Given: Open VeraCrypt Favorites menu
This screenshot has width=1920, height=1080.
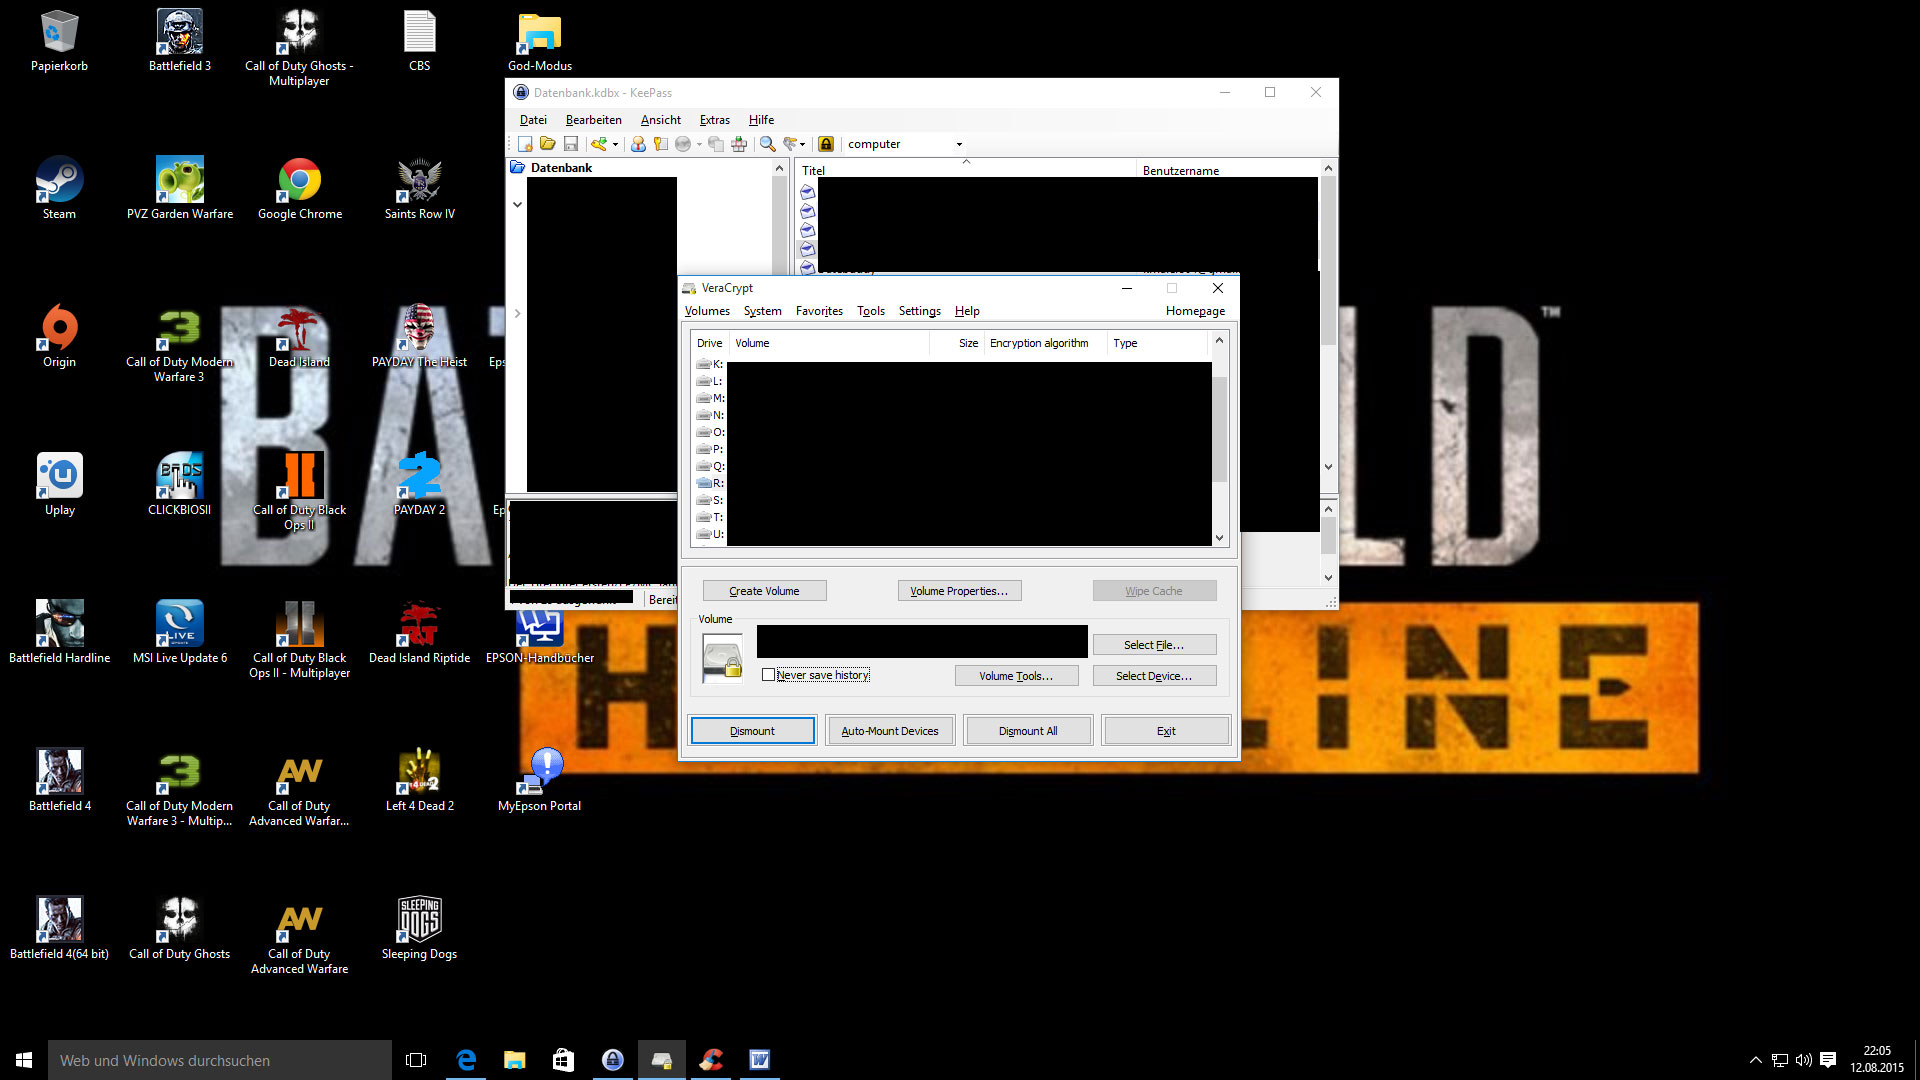Looking at the screenshot, I should [819, 311].
